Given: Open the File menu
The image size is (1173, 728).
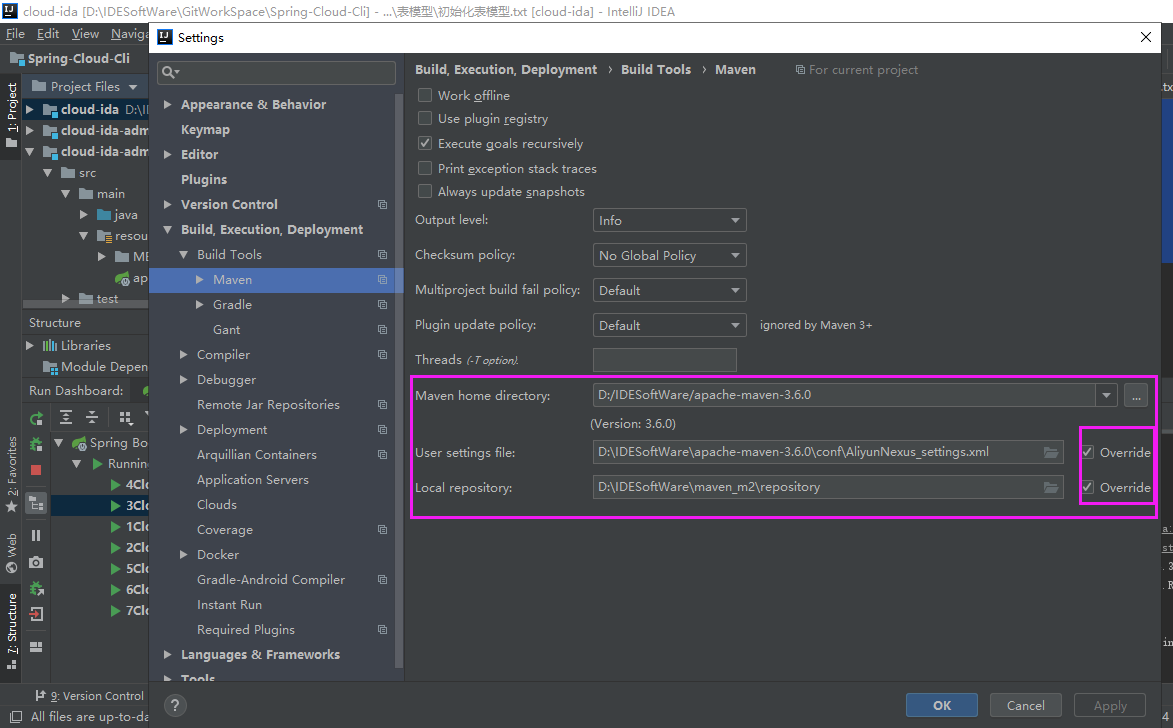Looking at the screenshot, I should 15,33.
